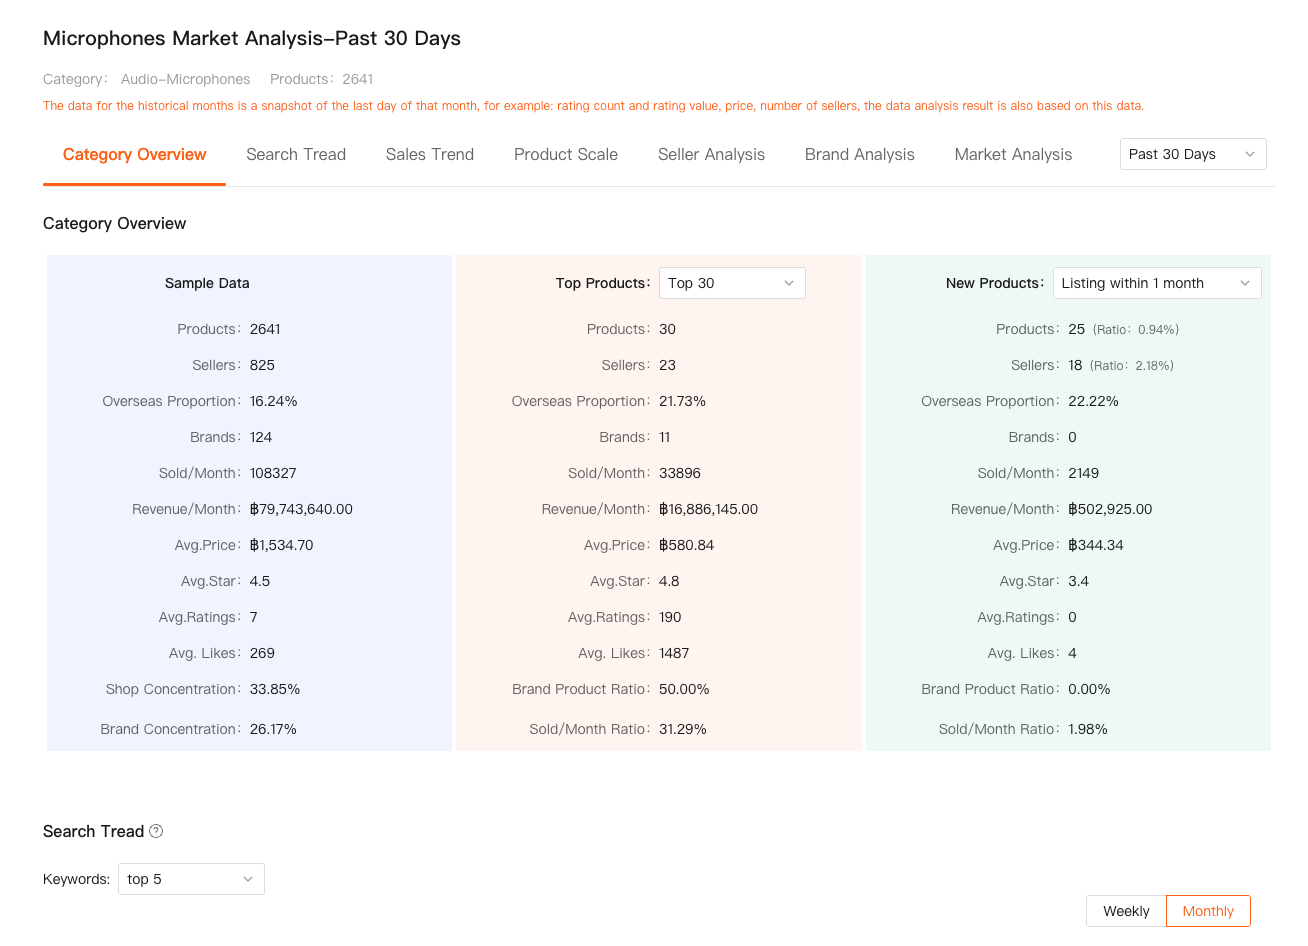Select the Product Scale tab
1308x946 pixels.
coord(566,154)
